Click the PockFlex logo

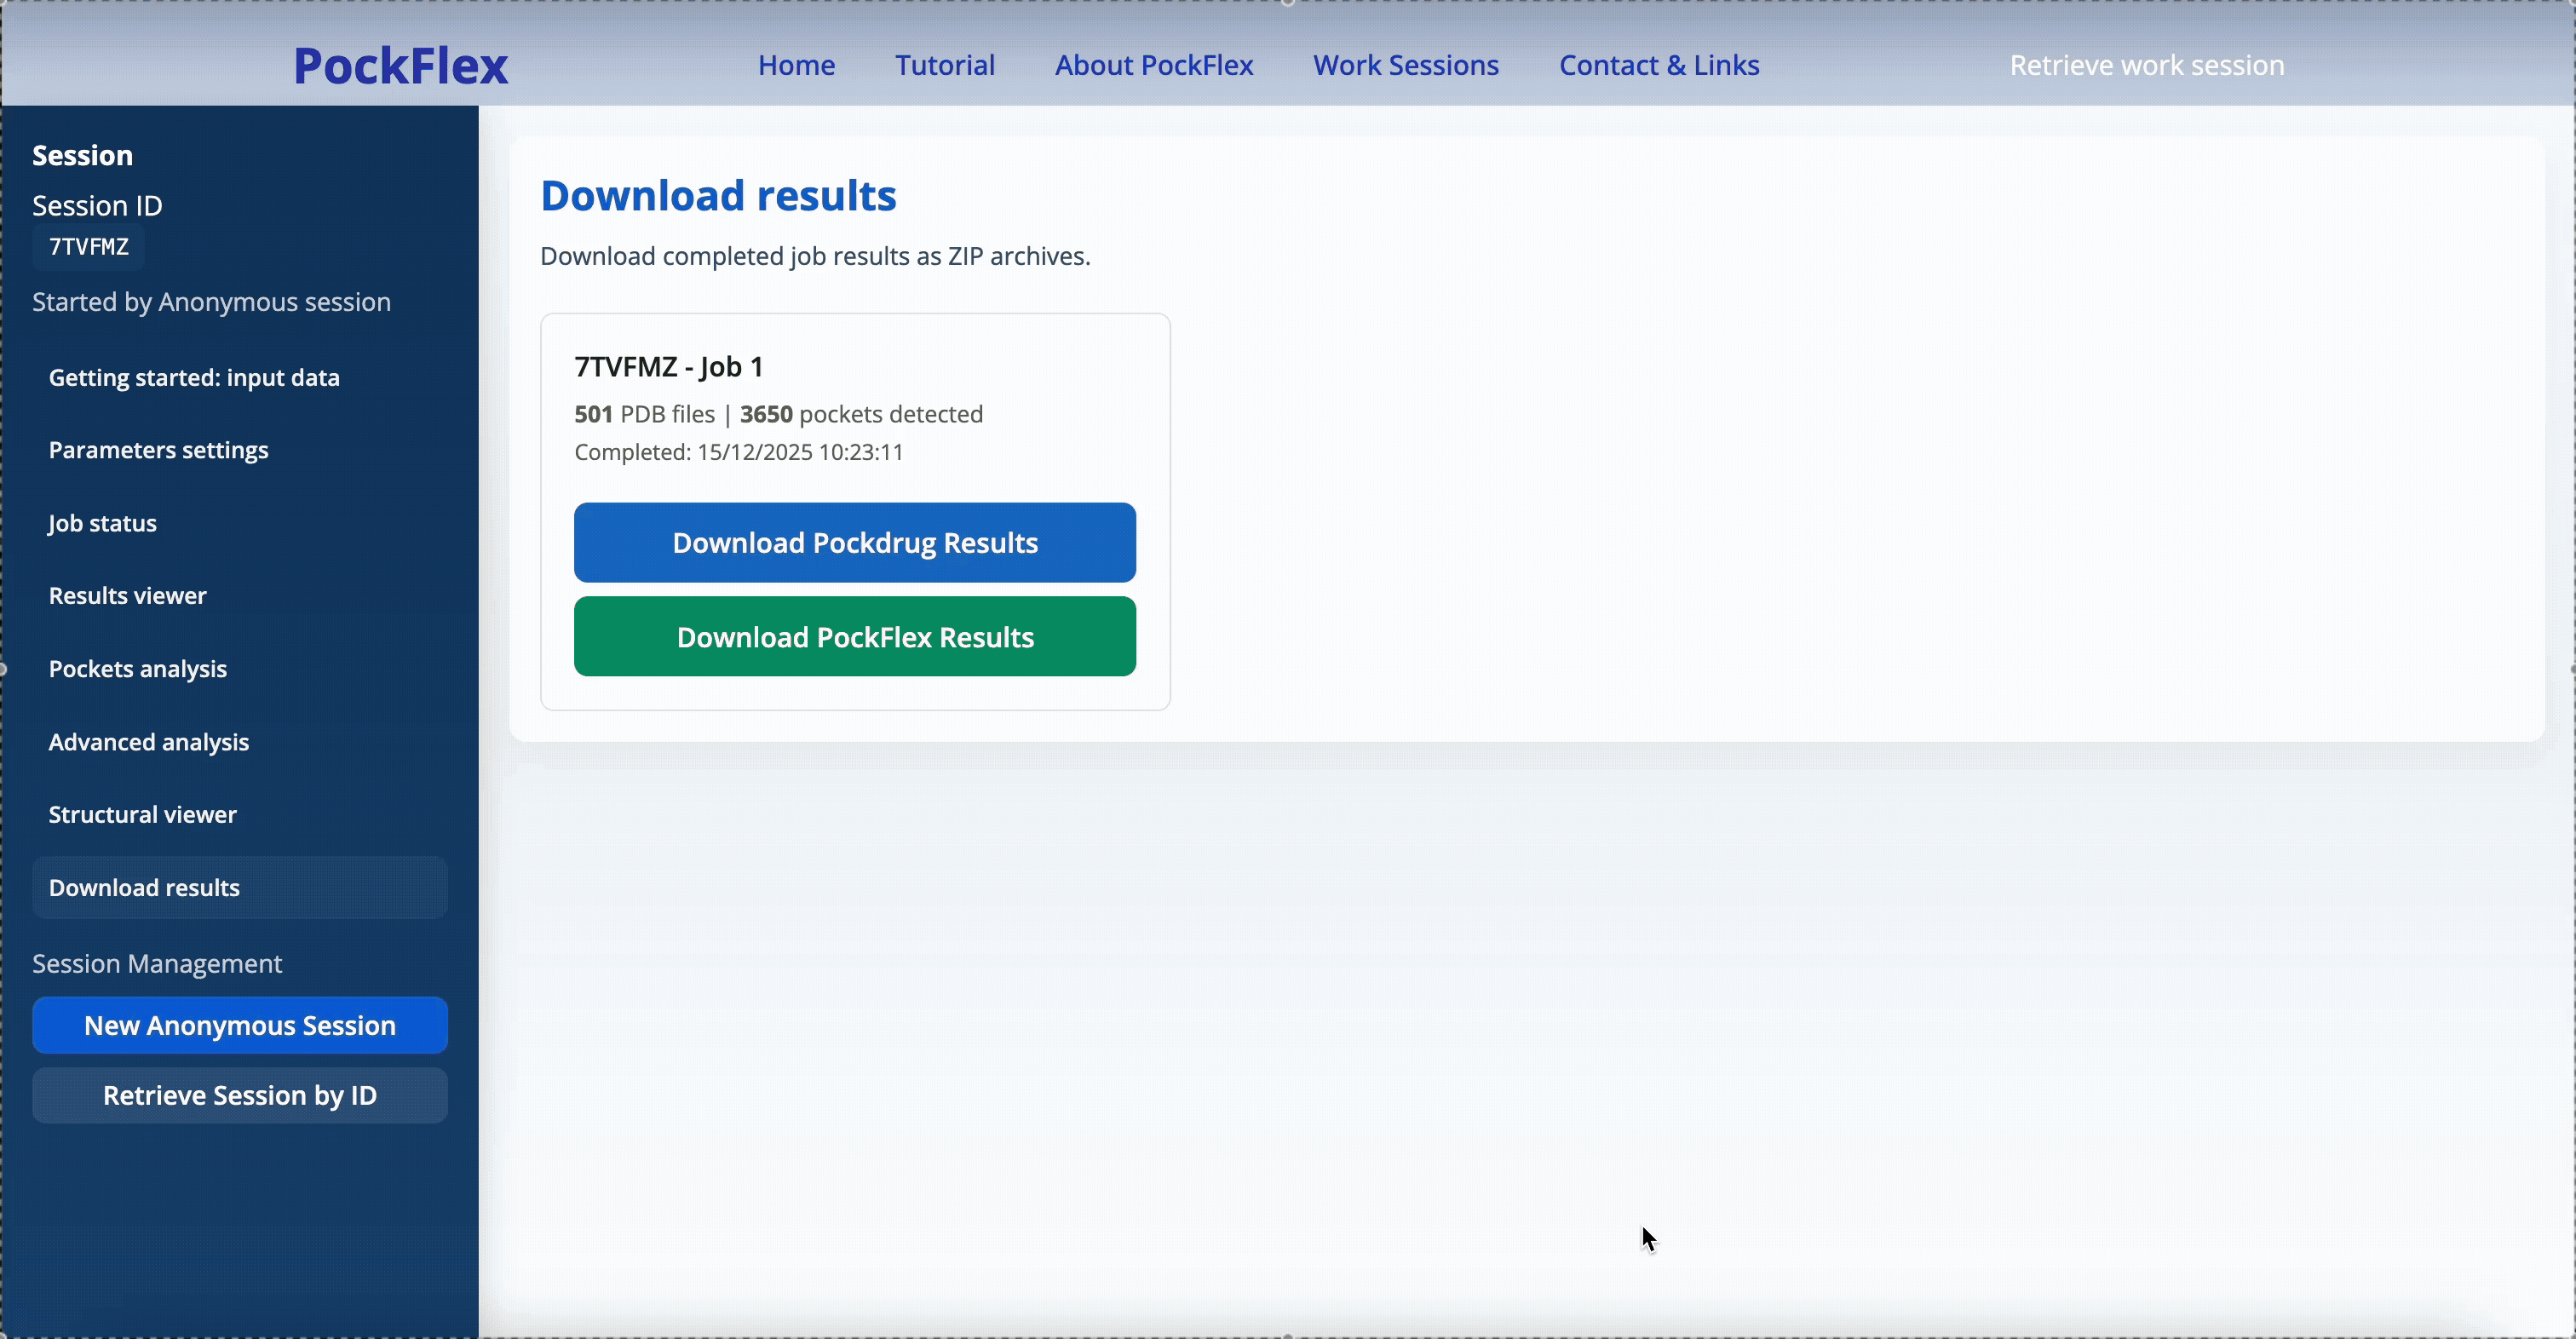click(400, 65)
